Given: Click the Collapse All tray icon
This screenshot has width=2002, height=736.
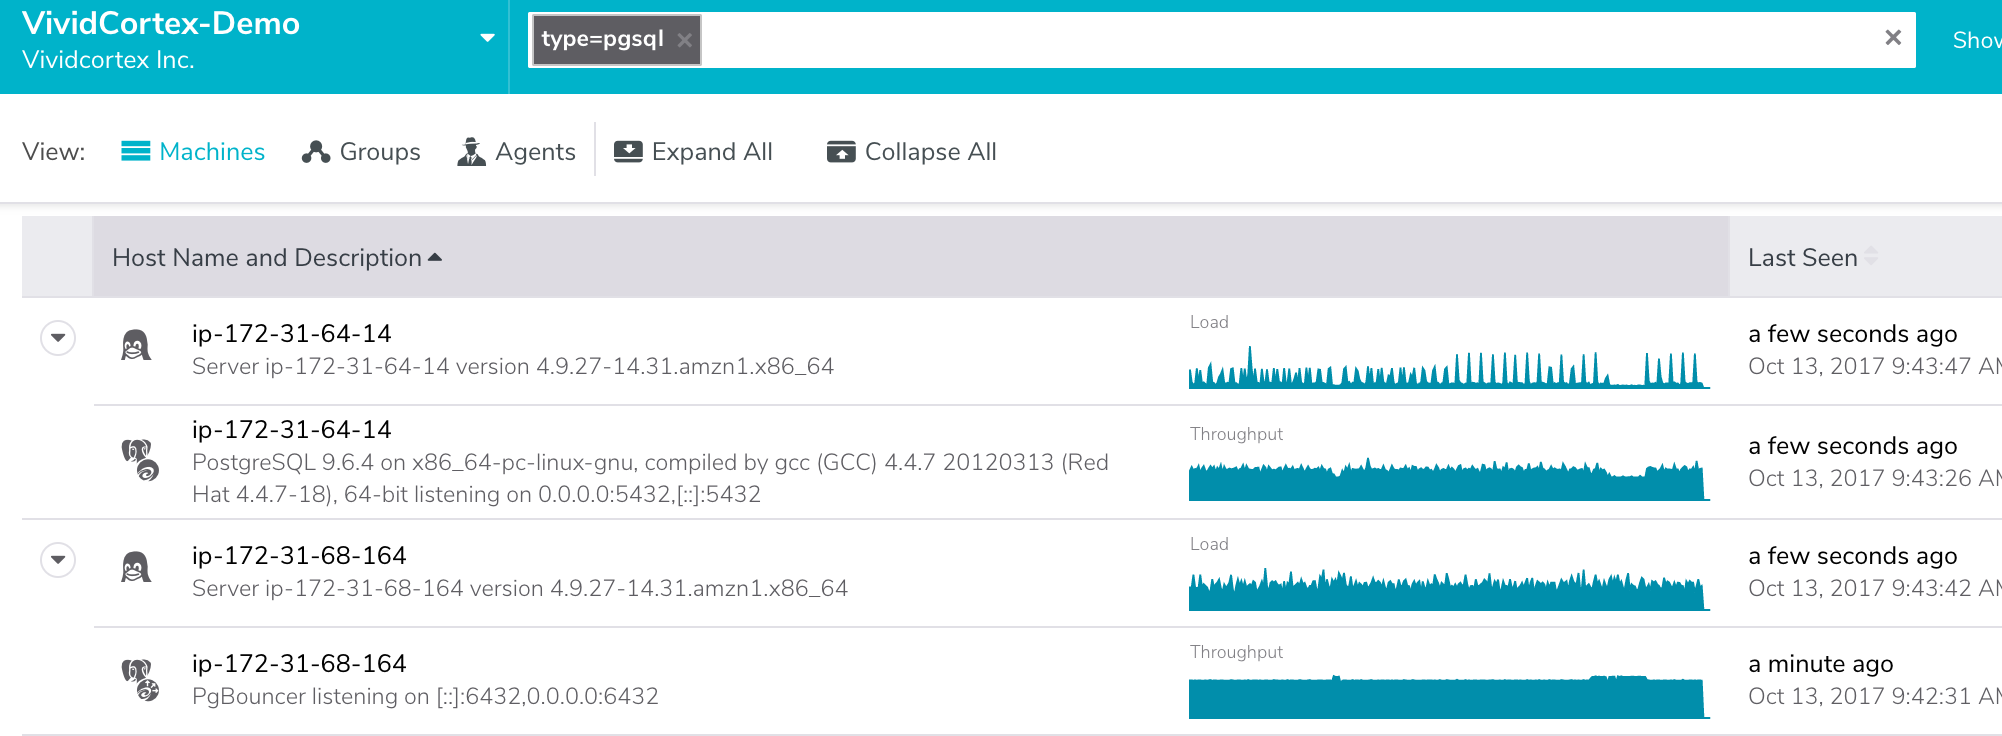Looking at the screenshot, I should (x=841, y=152).
